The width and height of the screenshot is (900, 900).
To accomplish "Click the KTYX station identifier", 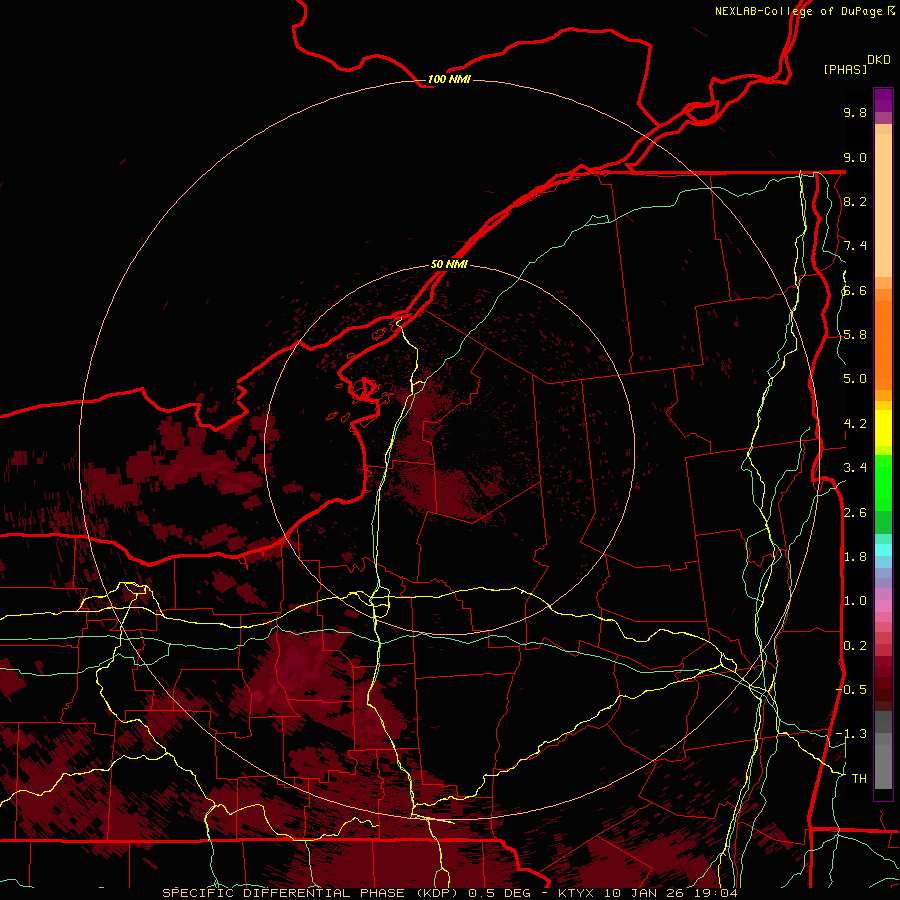I will [577, 893].
